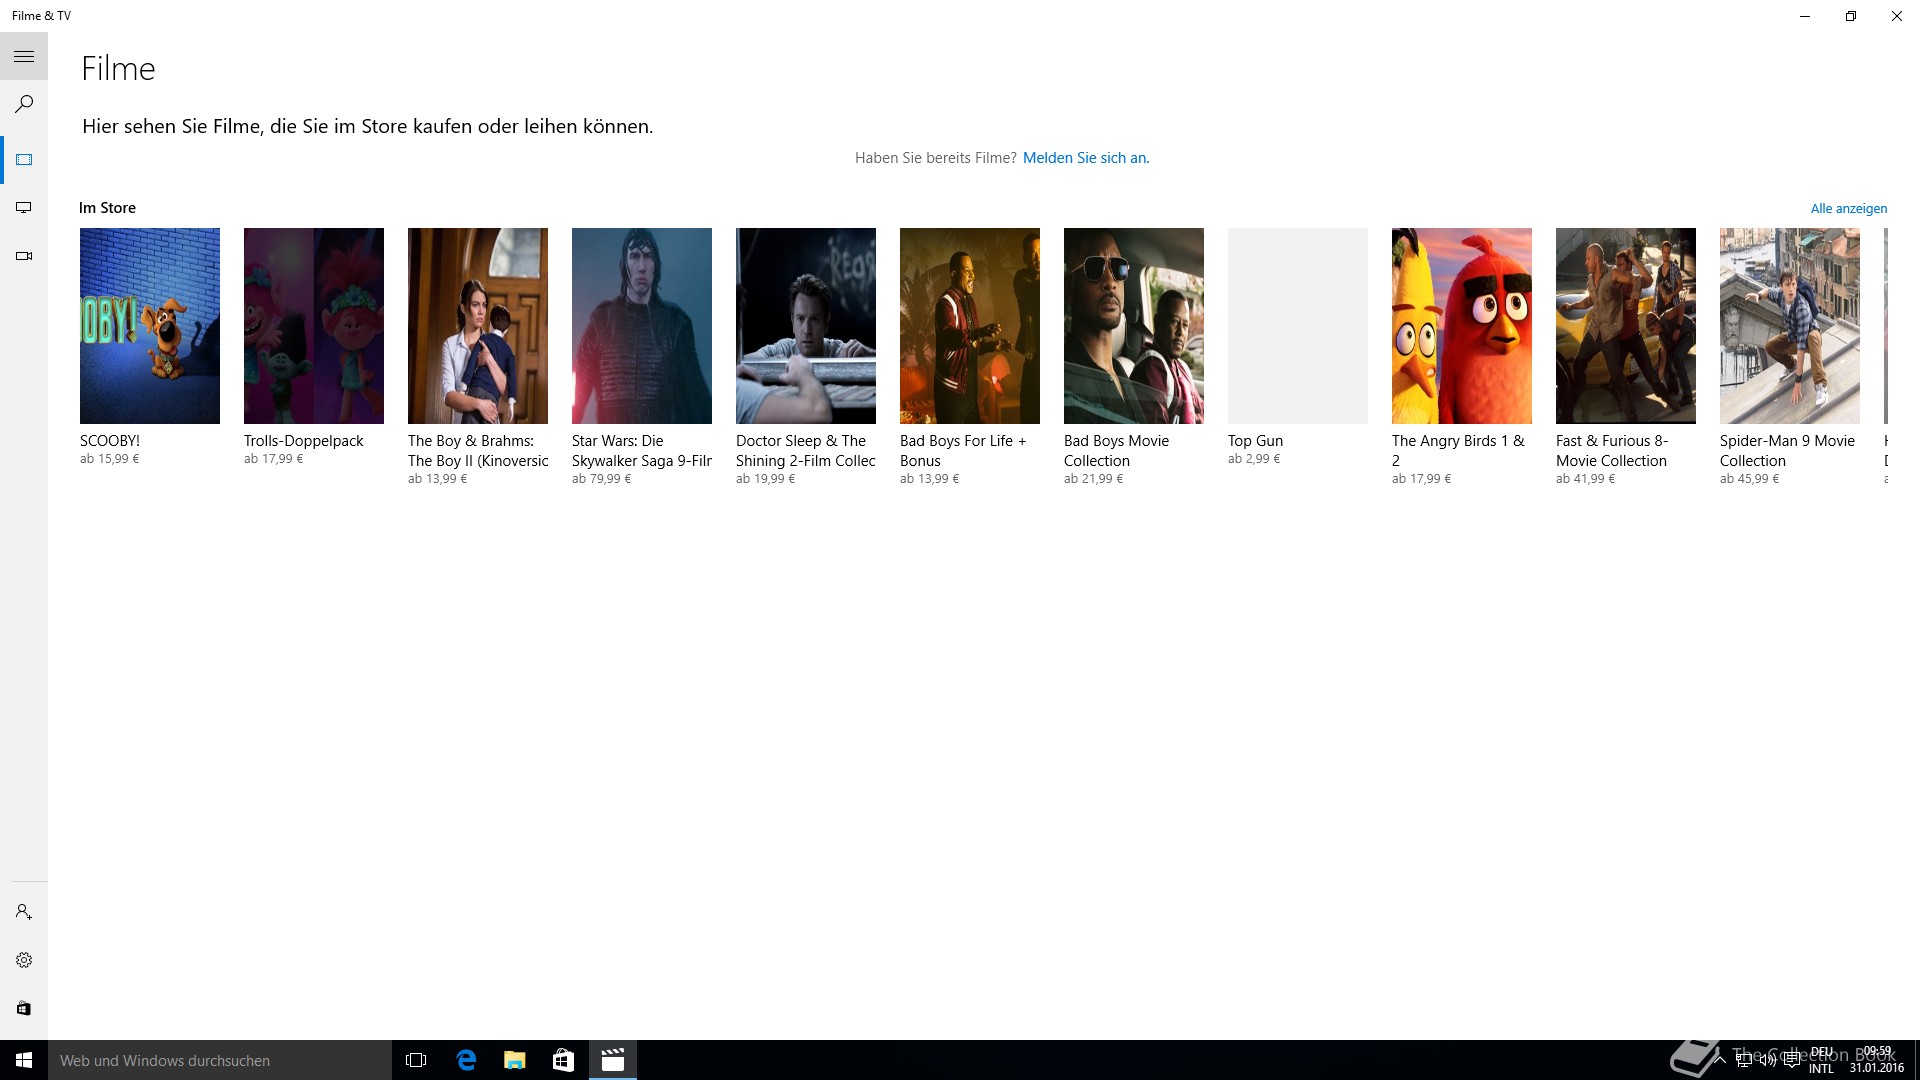Launch Microsoft Edge from taskbar
The image size is (1920, 1080).
[466, 1060]
